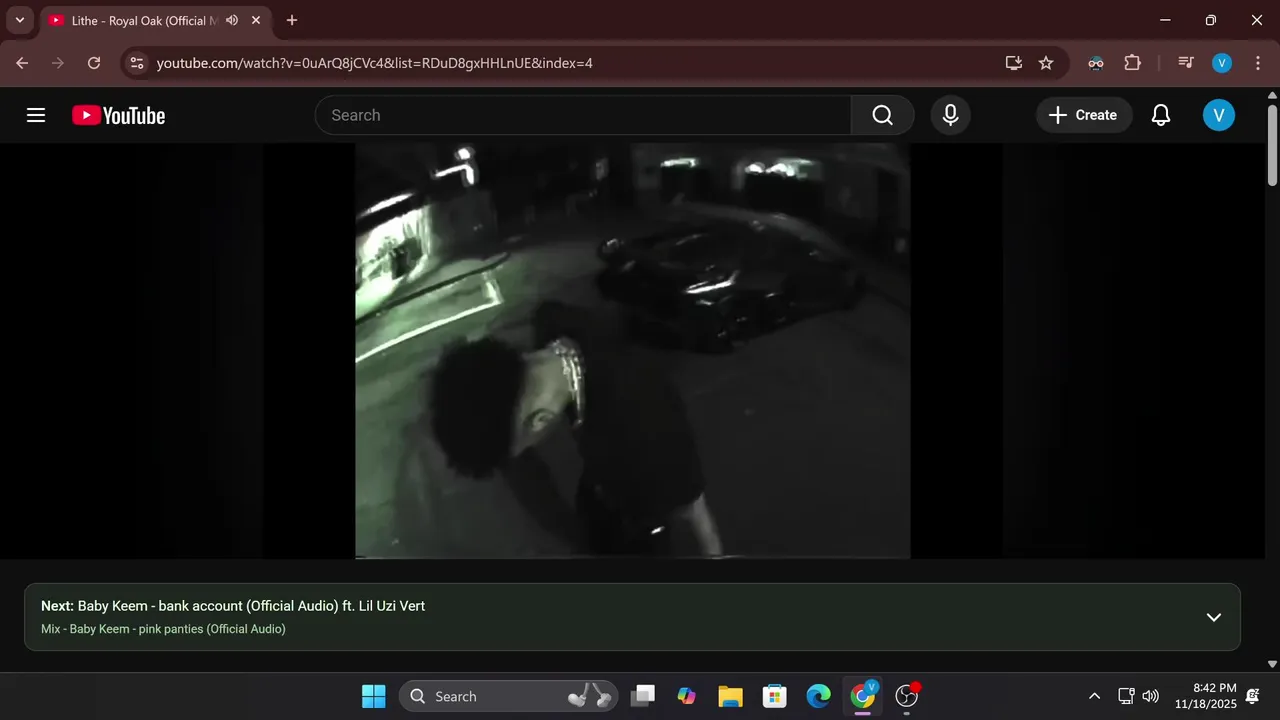Open OBS Studio from taskbar

tap(907, 696)
